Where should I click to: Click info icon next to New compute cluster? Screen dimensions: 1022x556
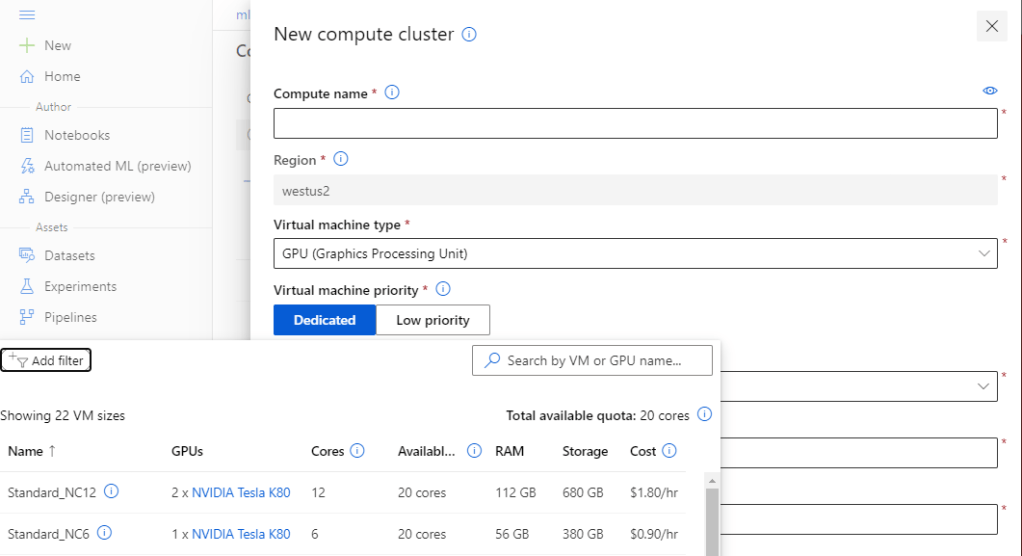468,34
